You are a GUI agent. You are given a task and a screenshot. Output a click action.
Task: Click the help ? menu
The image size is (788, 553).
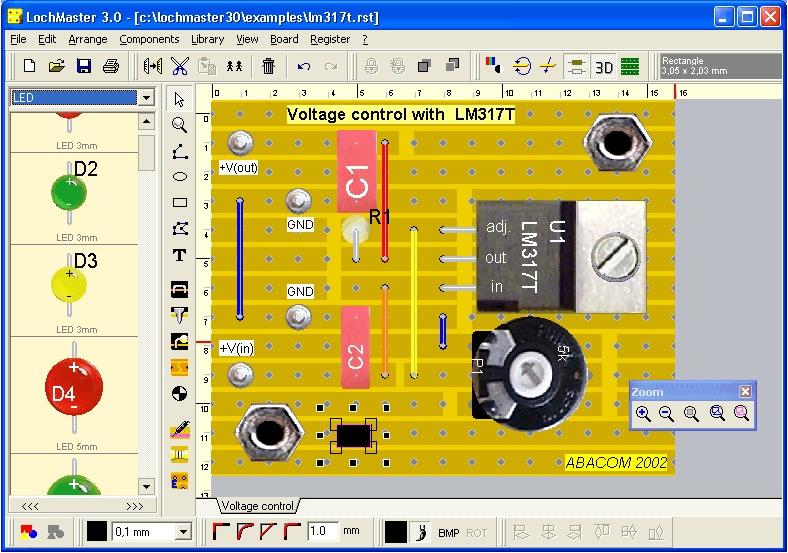tap(365, 39)
